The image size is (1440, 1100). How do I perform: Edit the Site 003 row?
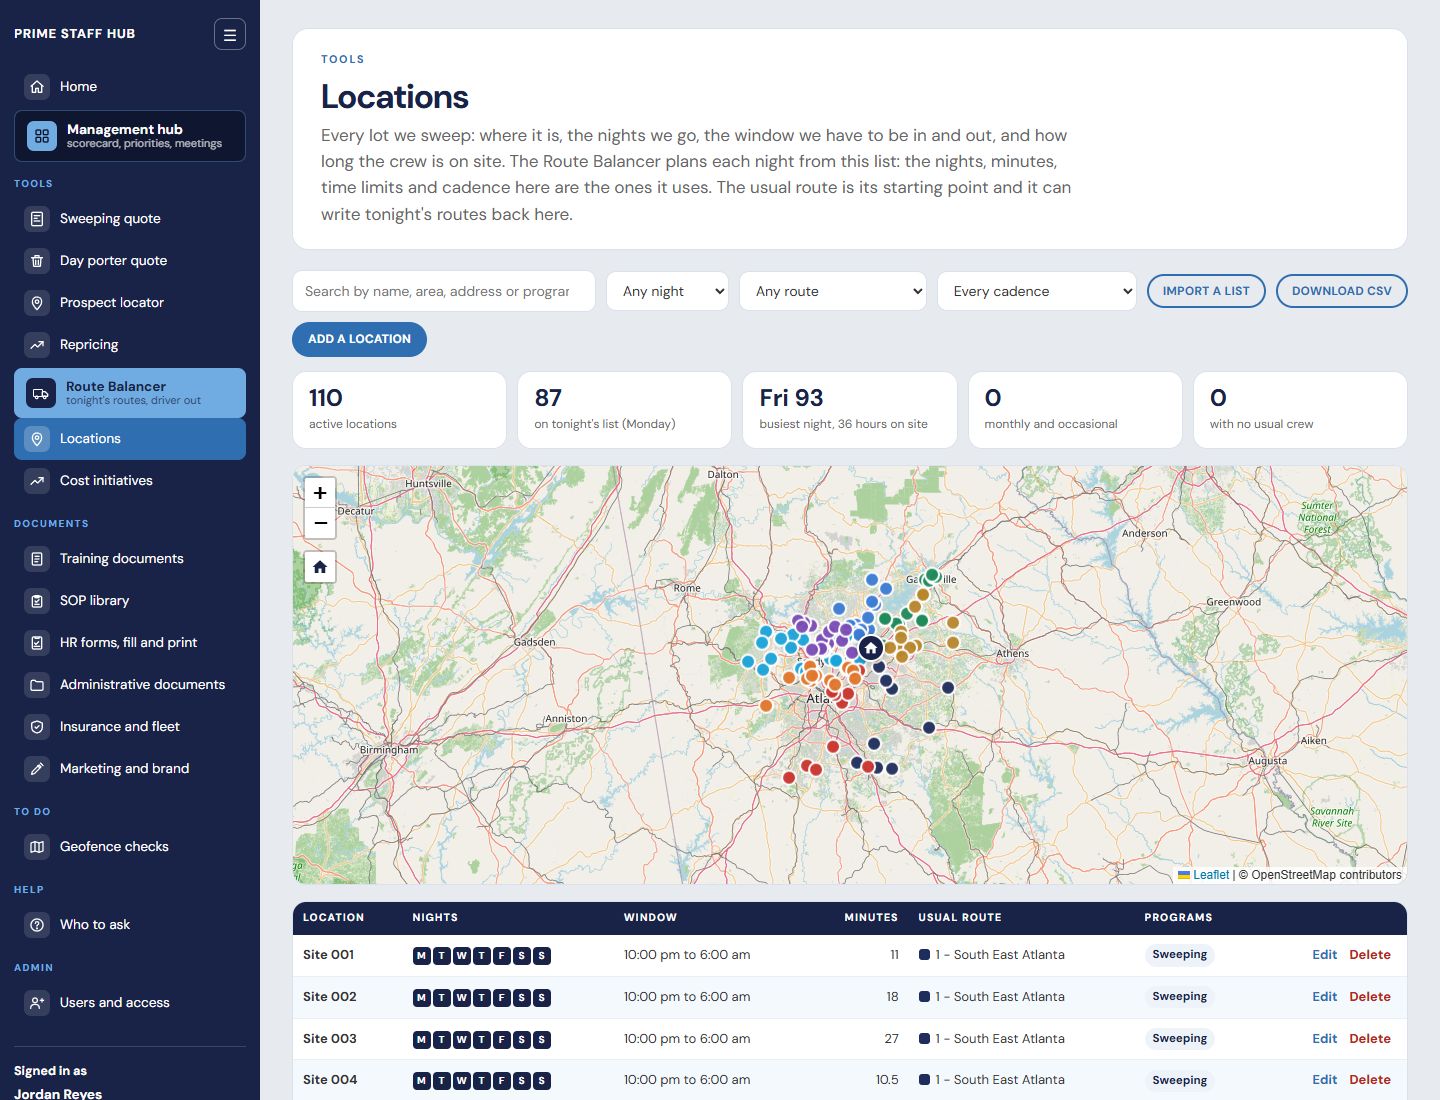[x=1324, y=1039]
